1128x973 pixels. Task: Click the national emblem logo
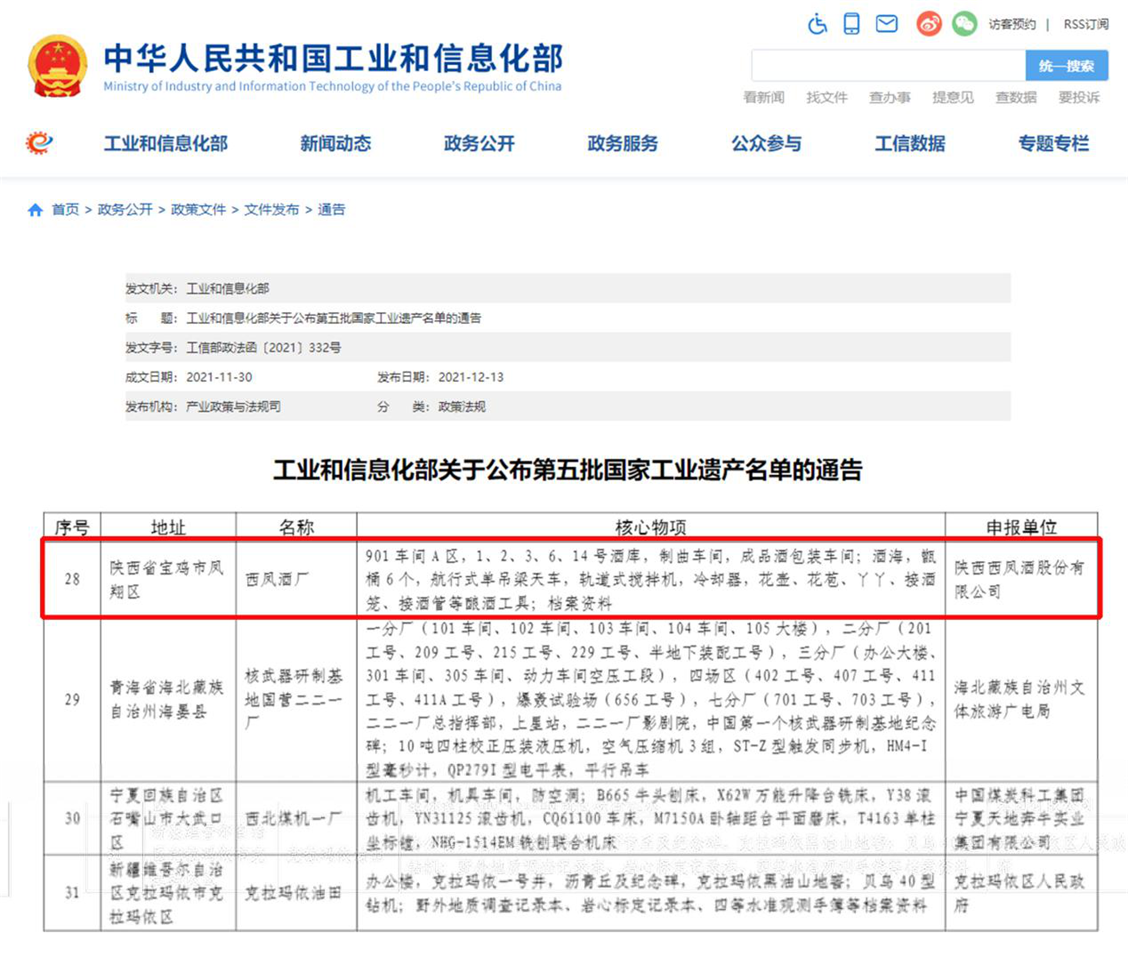(x=58, y=66)
